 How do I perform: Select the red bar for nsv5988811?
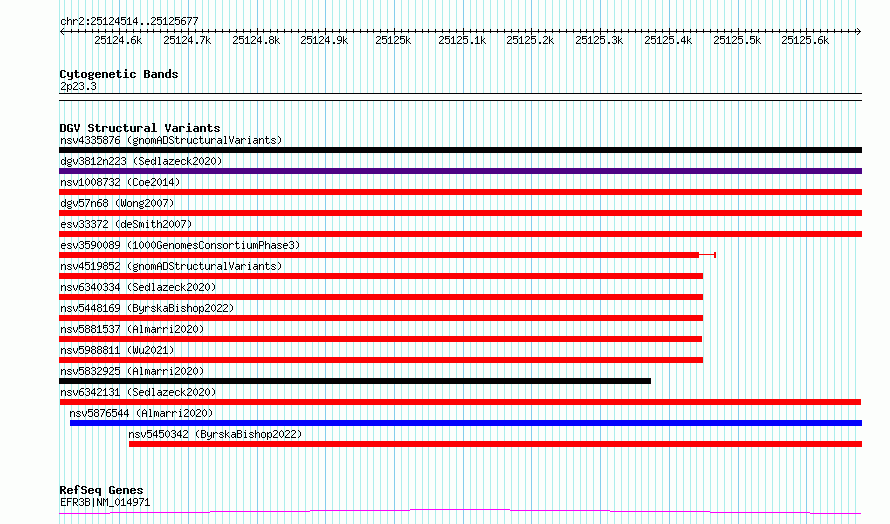click(381, 360)
